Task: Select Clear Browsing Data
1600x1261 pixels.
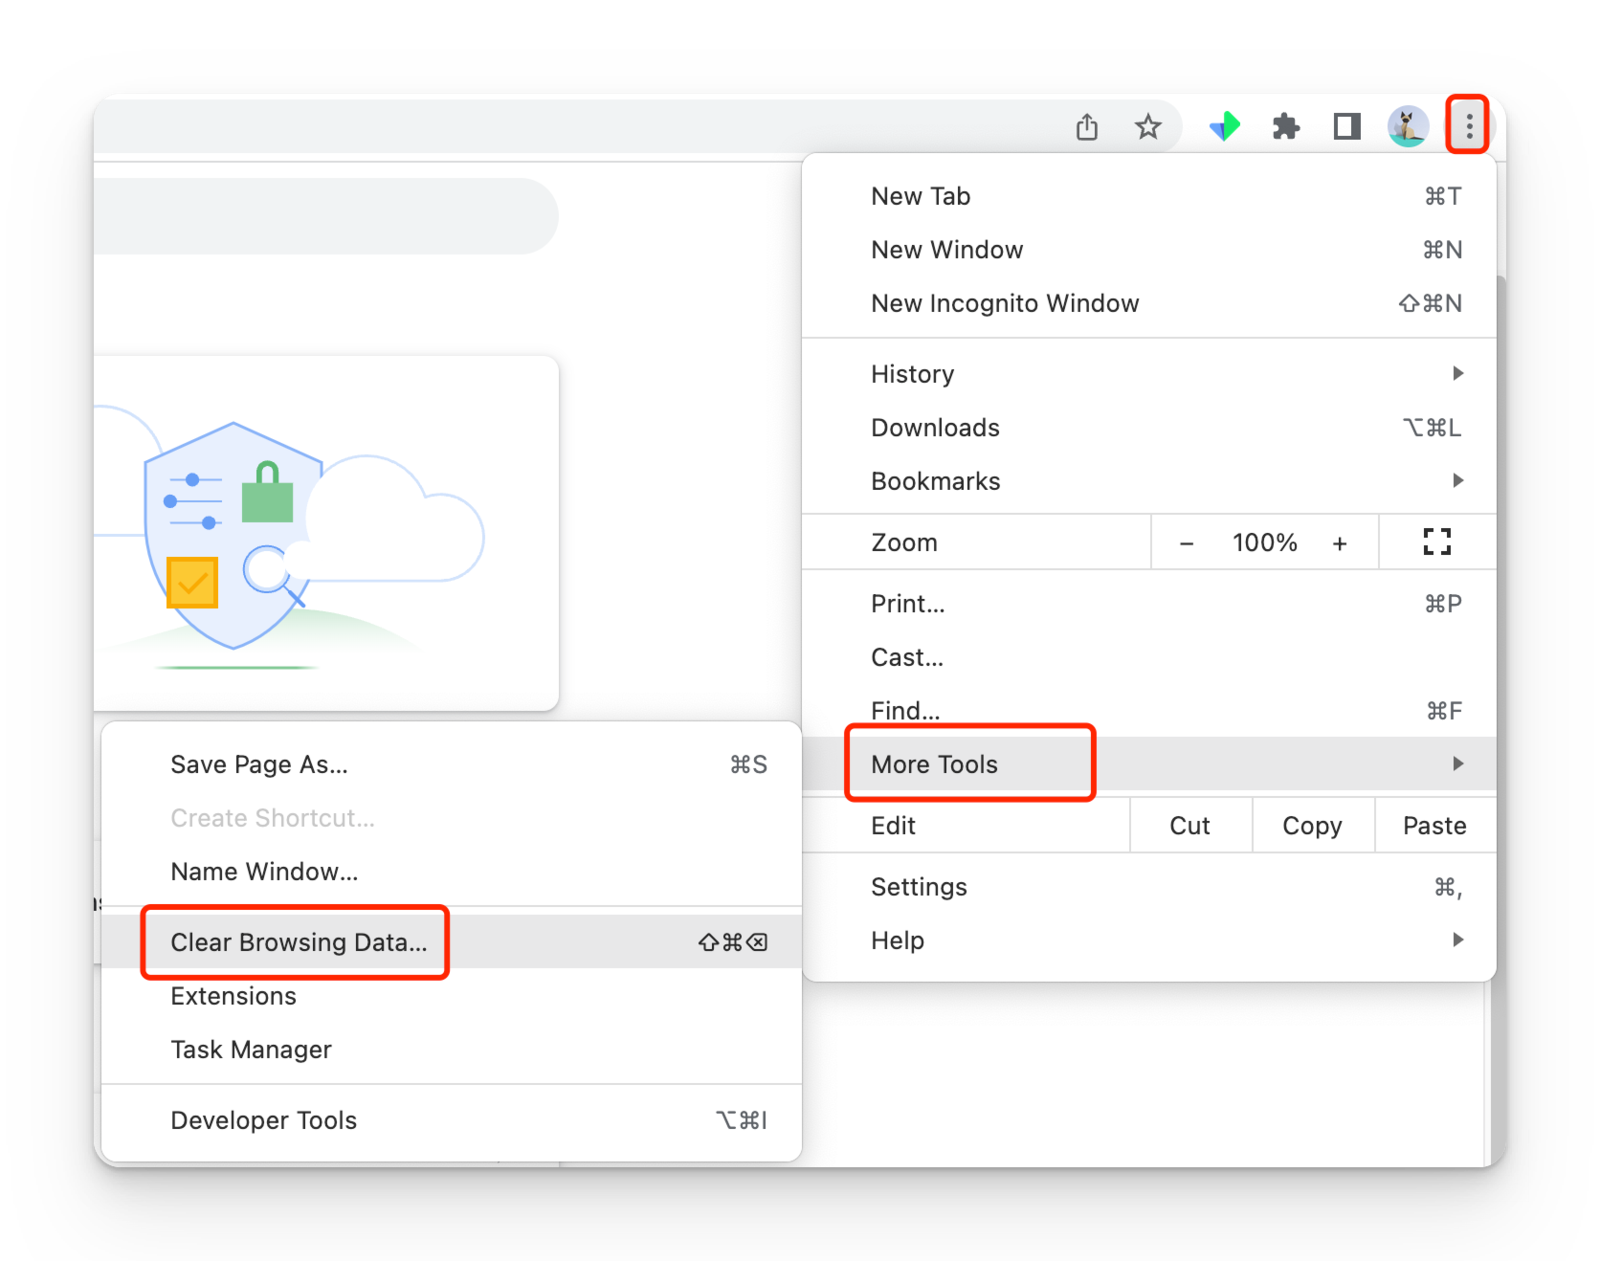Action: click(x=297, y=941)
